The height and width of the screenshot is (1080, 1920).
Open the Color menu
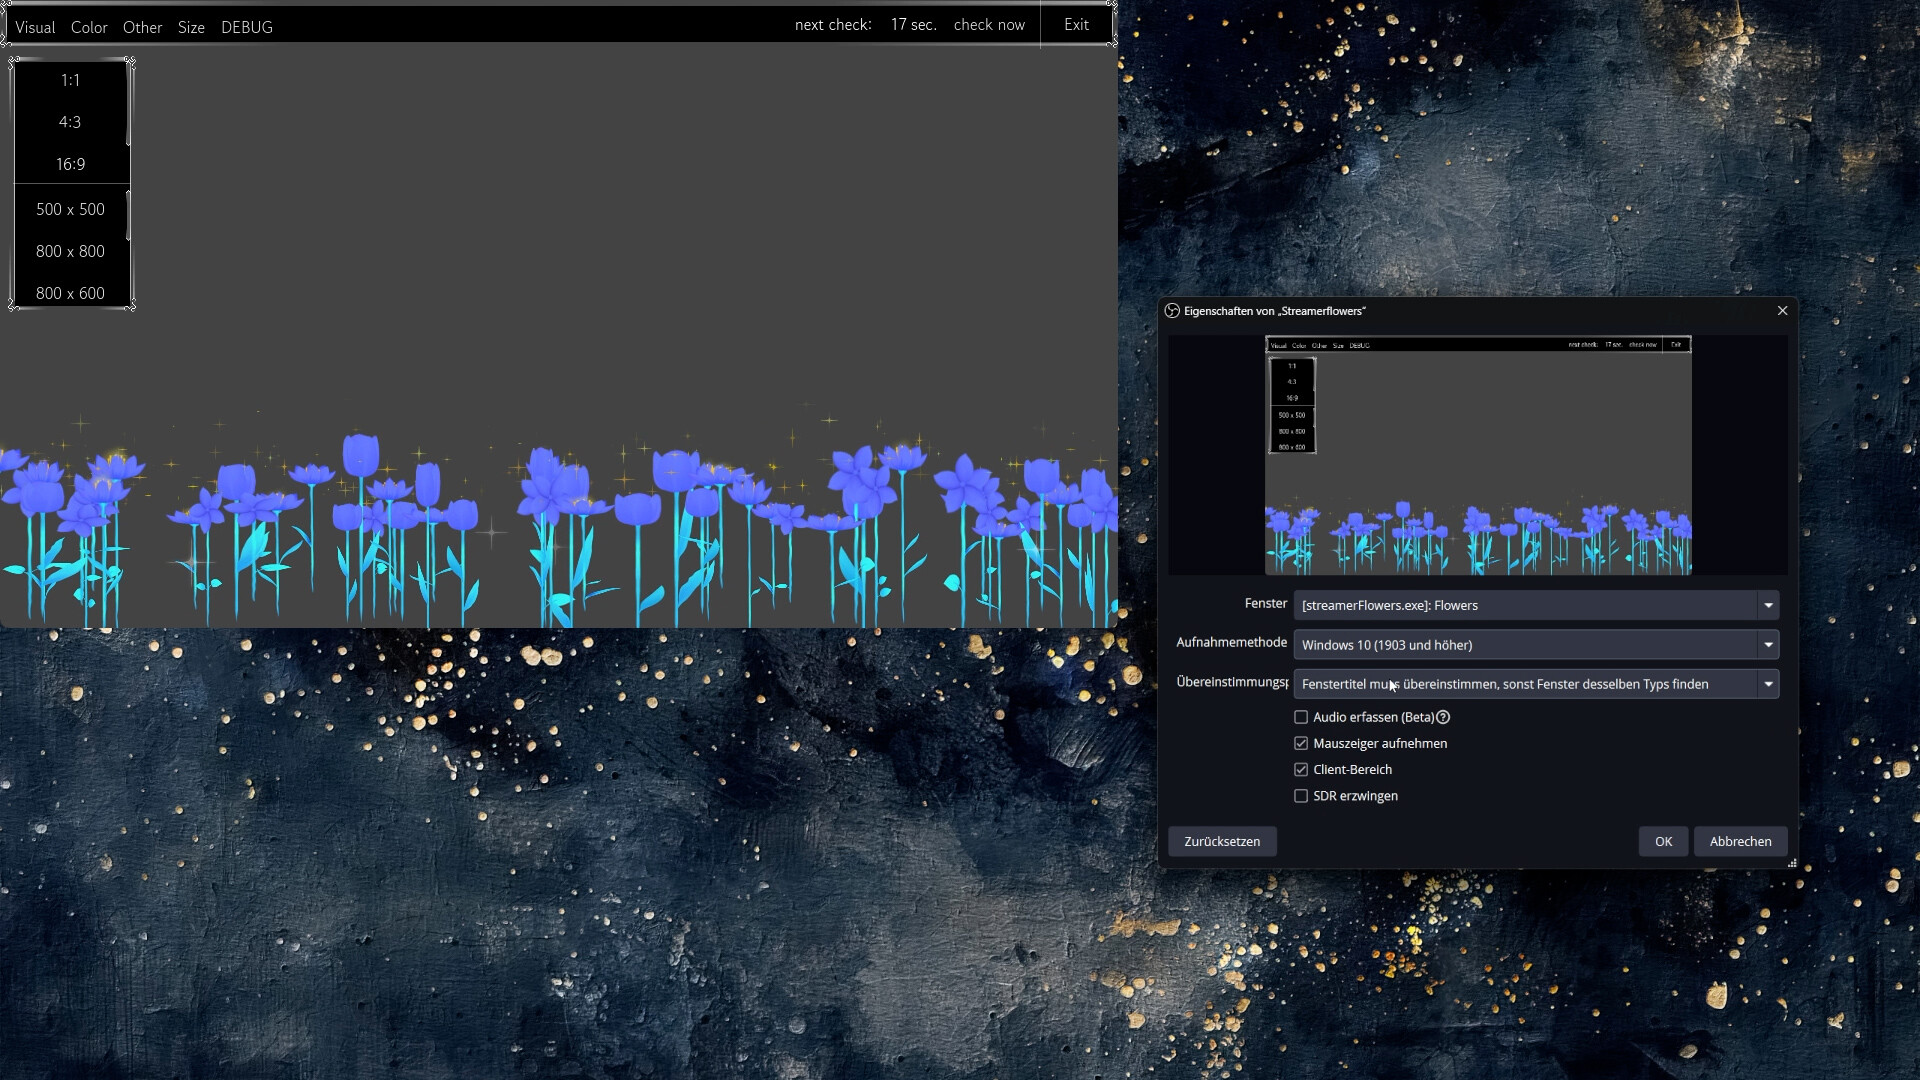point(88,27)
